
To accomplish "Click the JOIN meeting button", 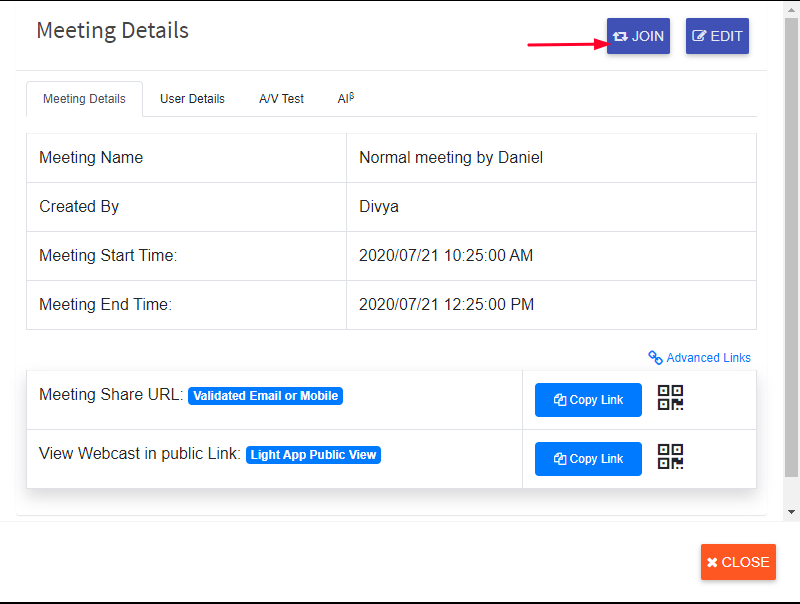I will pos(638,36).
